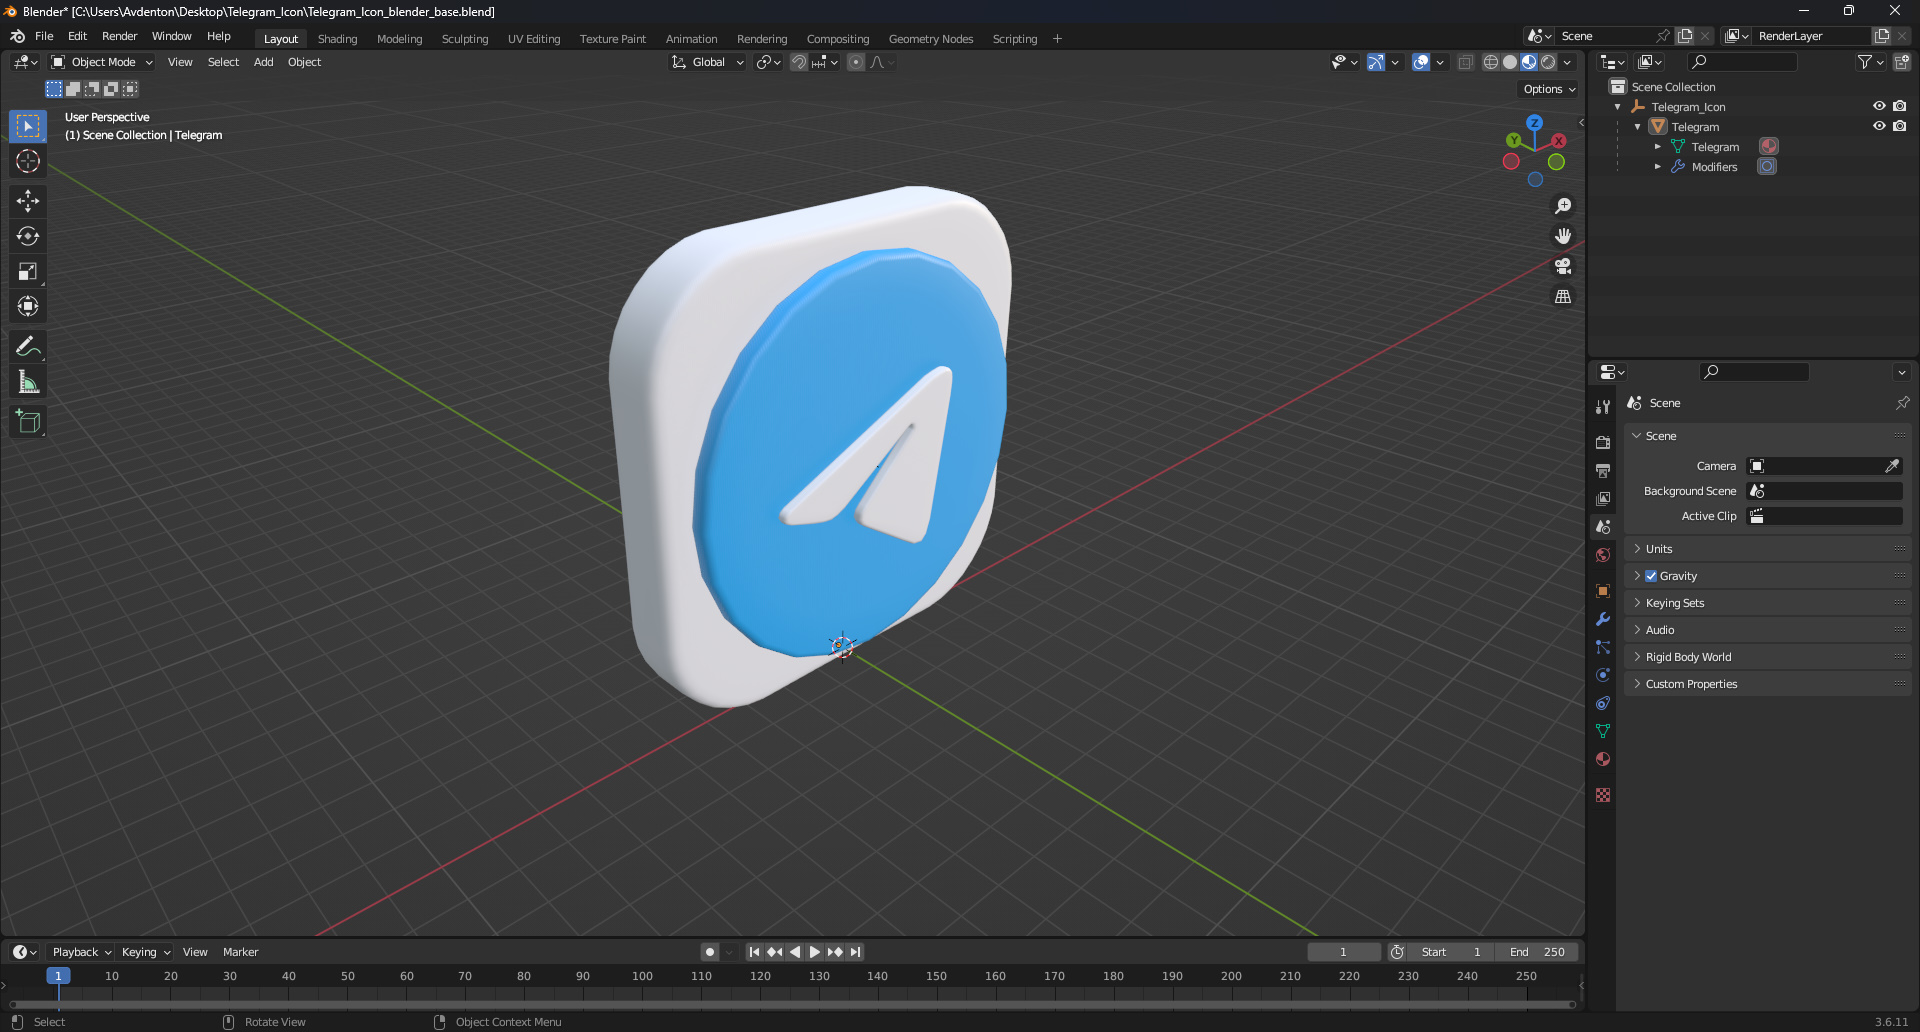Image resolution: width=1920 pixels, height=1032 pixels.
Task: Toggle the auto keying record button
Action: click(710, 952)
